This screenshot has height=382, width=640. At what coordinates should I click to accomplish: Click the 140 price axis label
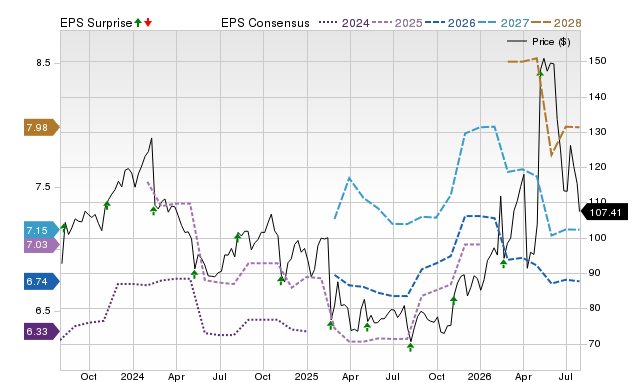[x=597, y=97]
